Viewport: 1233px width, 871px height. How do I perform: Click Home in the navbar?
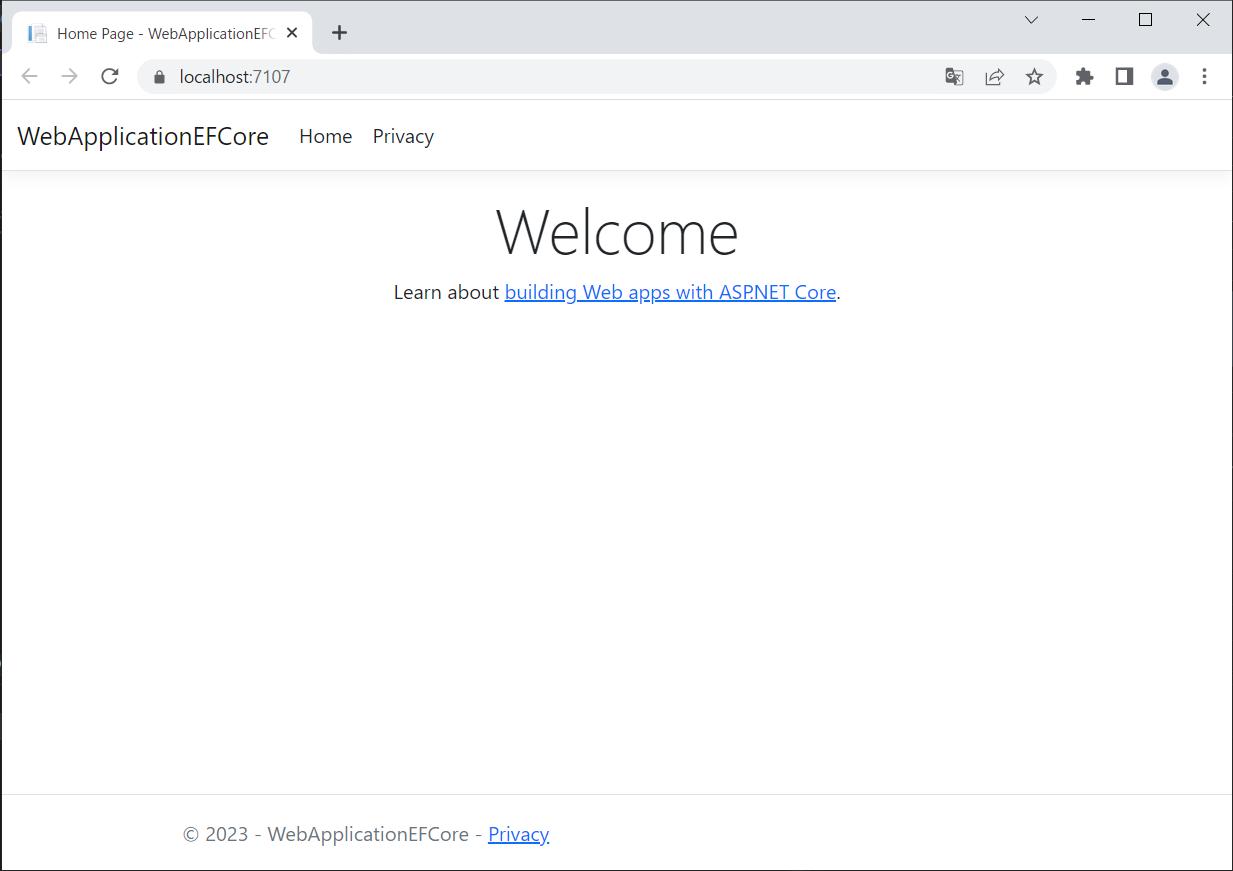tap(325, 137)
